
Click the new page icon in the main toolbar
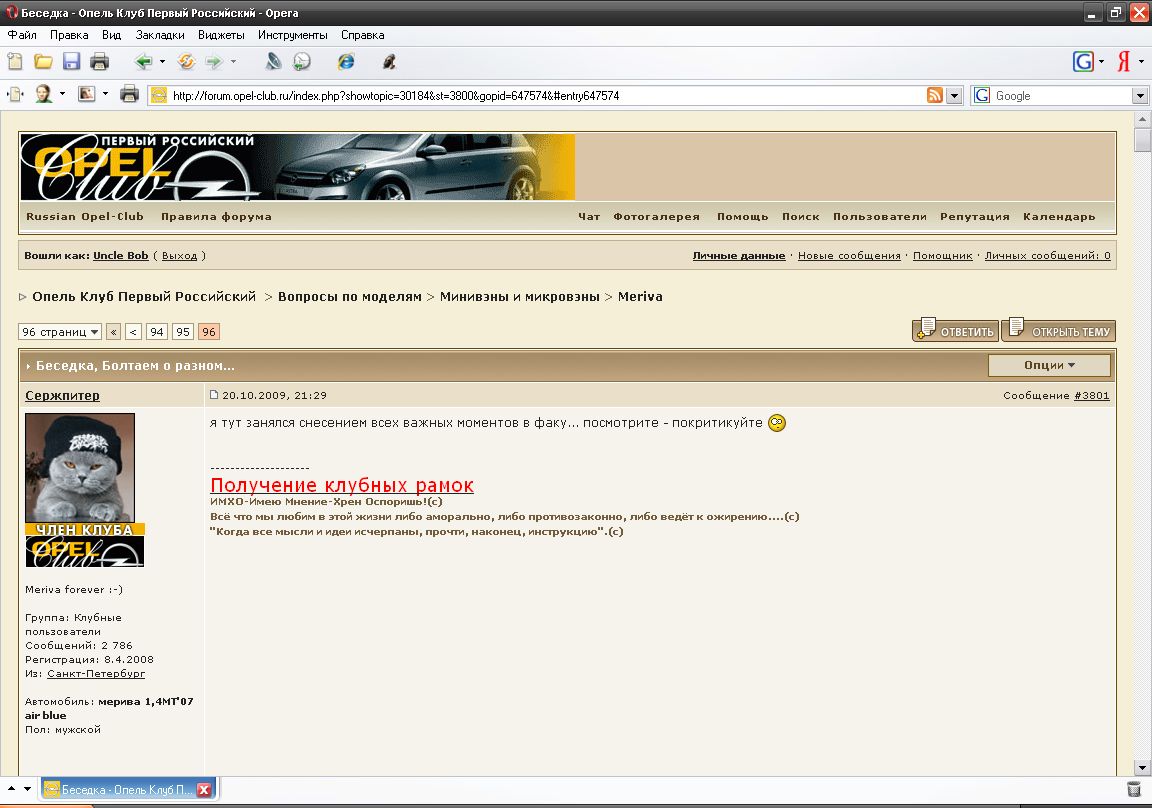15,62
